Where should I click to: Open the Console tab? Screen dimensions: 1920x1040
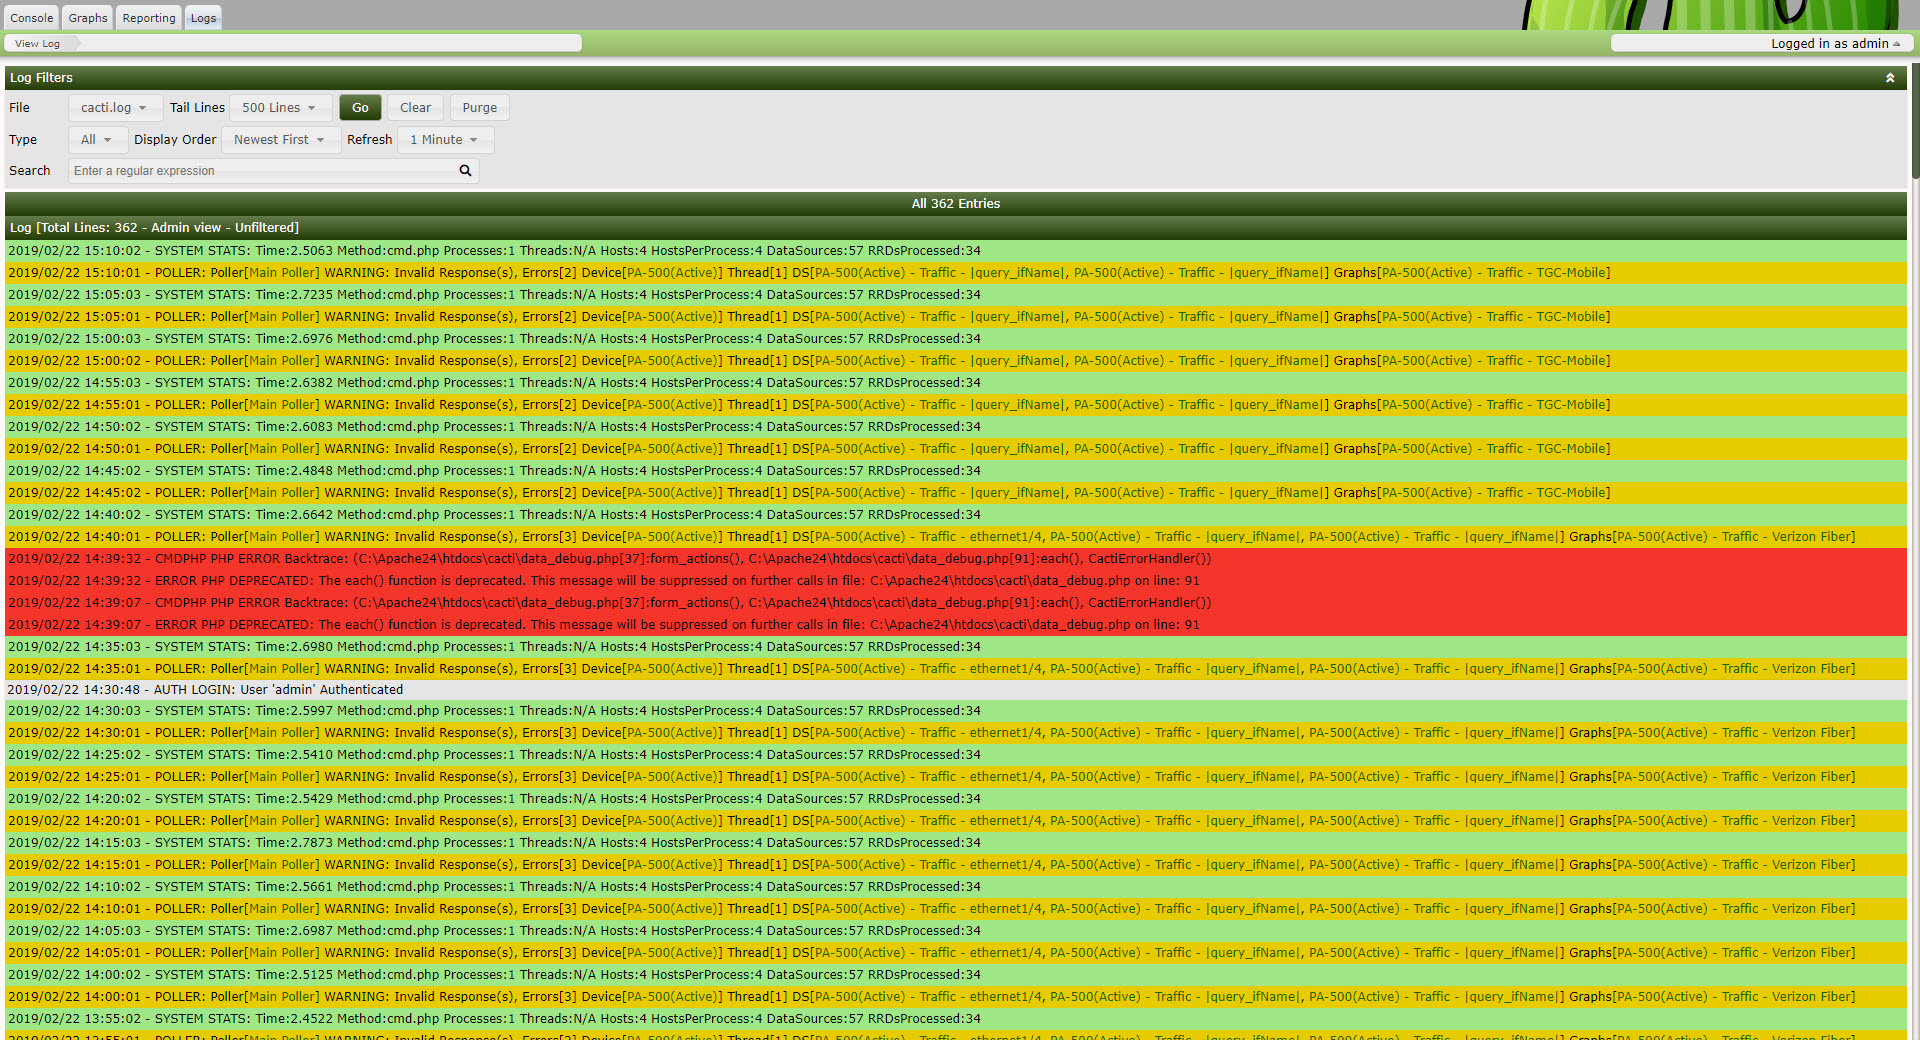pos(32,18)
